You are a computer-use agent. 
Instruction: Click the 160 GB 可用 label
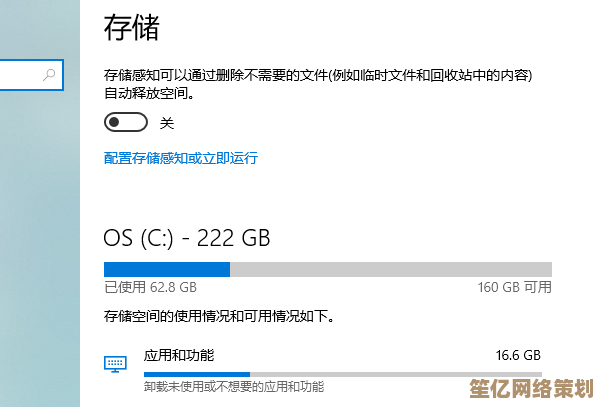(514, 287)
